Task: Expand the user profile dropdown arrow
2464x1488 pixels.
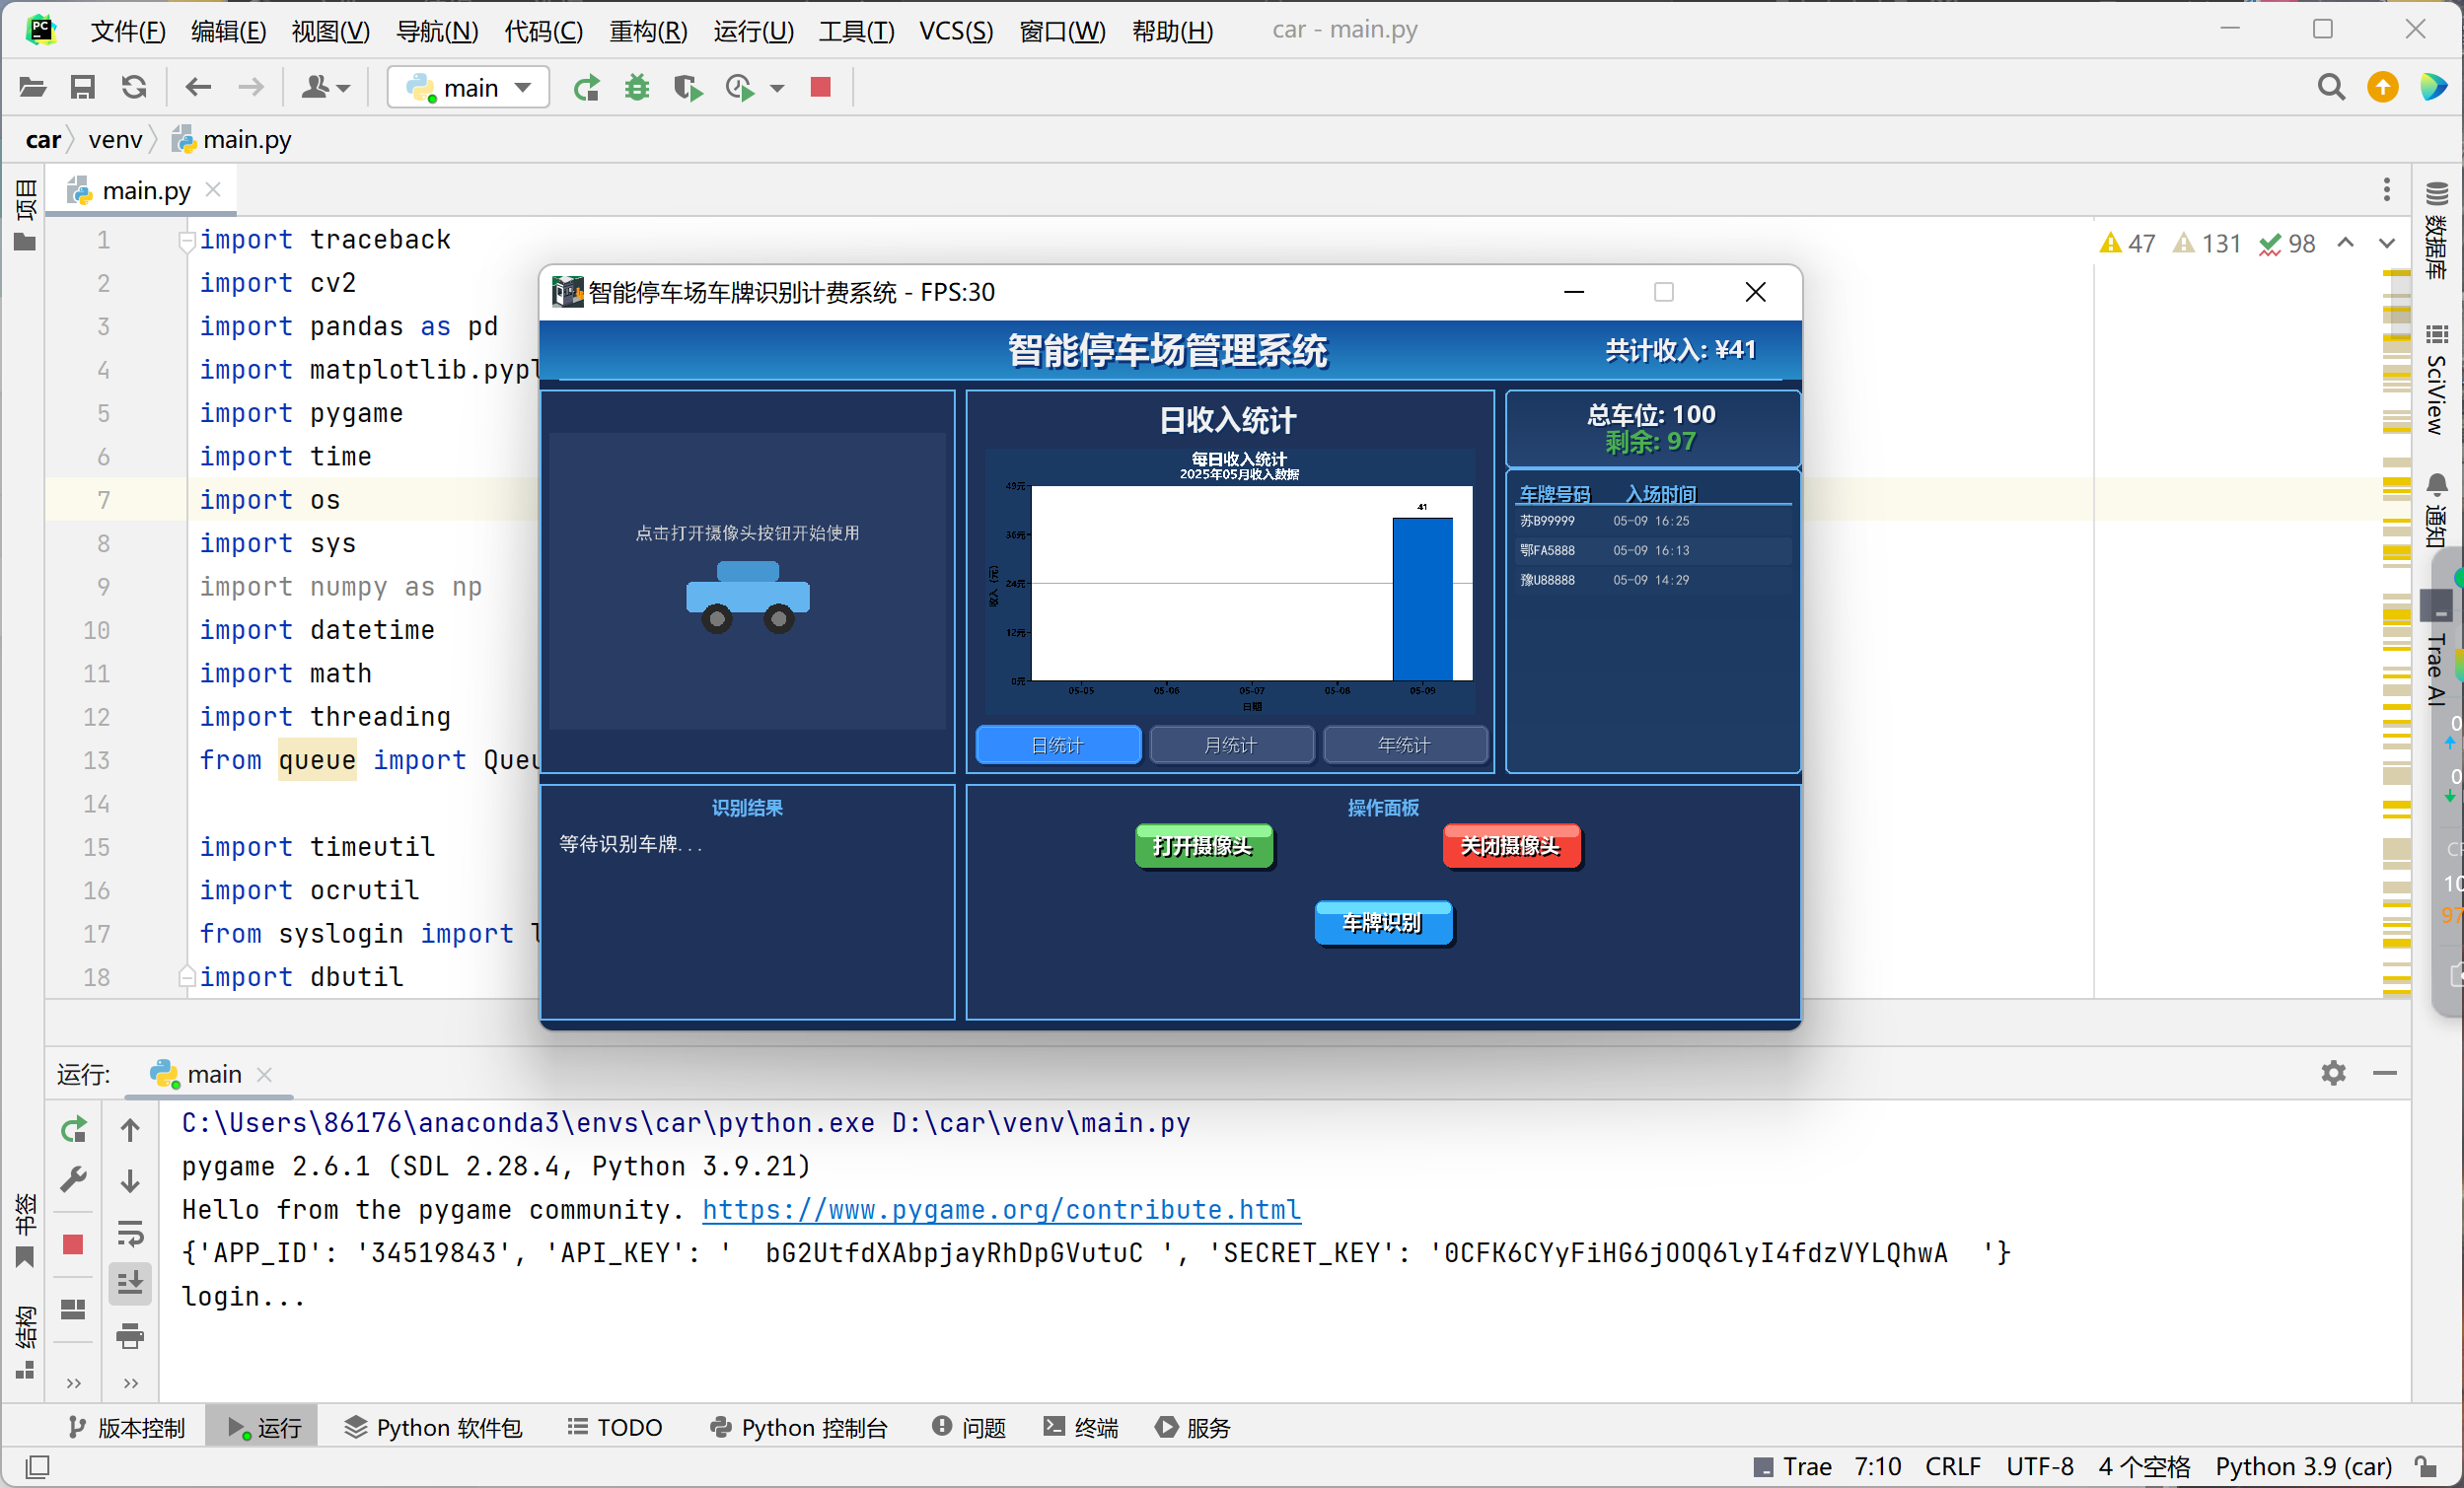Action: [344, 89]
